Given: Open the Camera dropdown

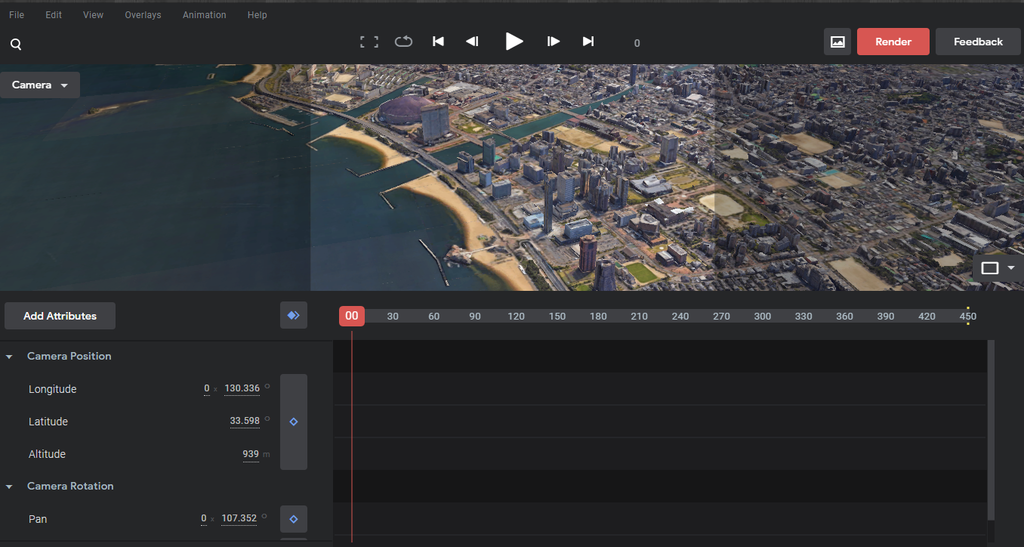Looking at the screenshot, I should (40, 85).
